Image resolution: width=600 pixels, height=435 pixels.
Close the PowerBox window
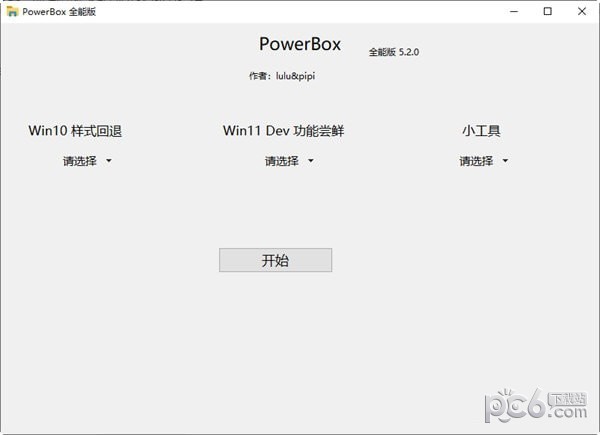tap(582, 11)
